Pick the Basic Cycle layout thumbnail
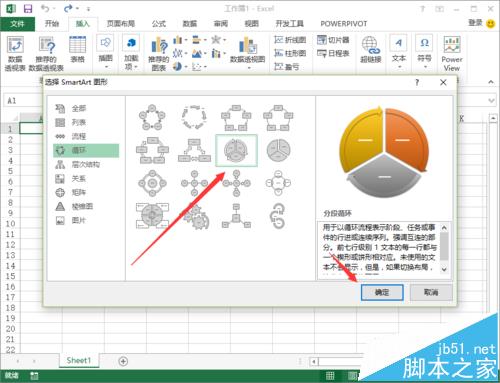 [152, 117]
